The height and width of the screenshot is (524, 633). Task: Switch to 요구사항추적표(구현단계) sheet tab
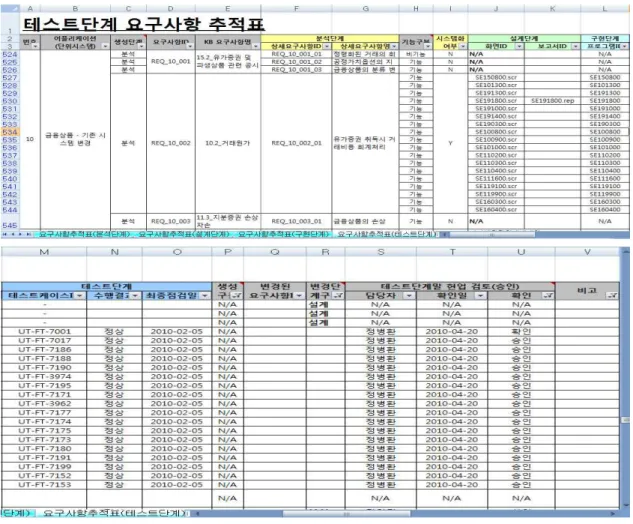pos(283,234)
